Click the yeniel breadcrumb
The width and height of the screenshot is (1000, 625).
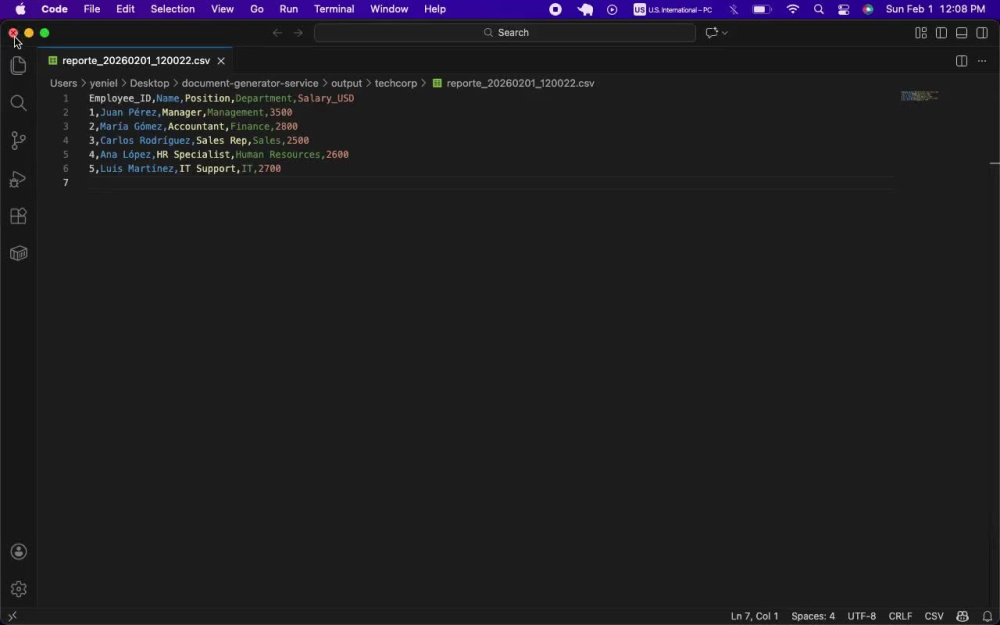[103, 84]
